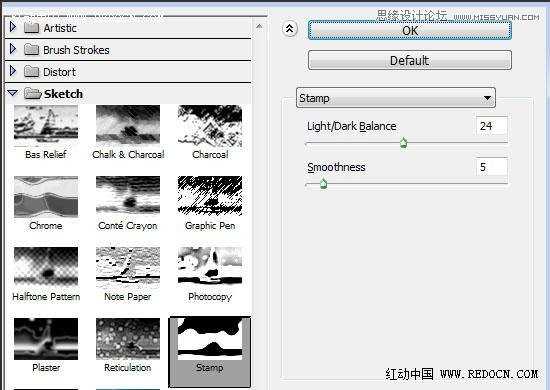Click the Light/Dark Balance label text

click(351, 126)
